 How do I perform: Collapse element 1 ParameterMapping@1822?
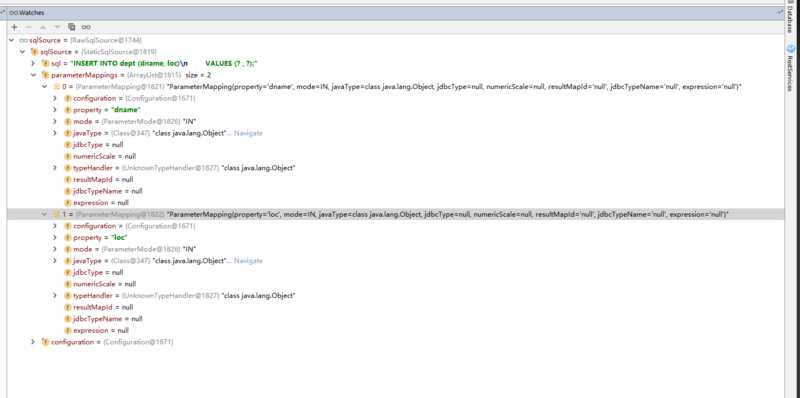[44, 214]
